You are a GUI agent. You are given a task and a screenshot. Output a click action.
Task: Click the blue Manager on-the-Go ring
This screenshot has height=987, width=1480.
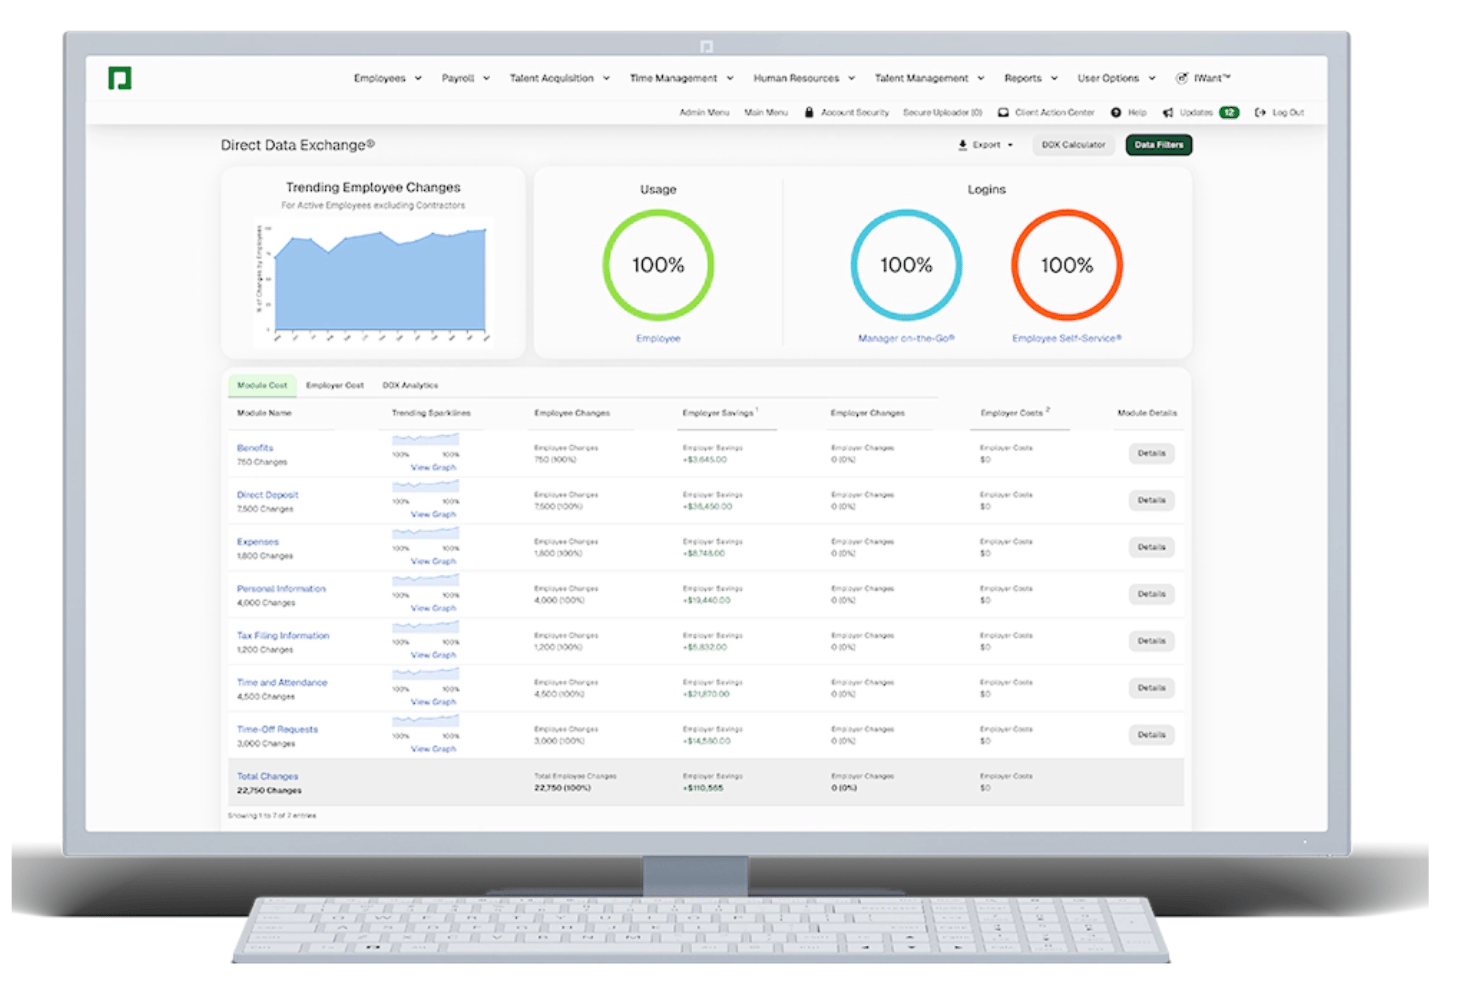coord(906,265)
